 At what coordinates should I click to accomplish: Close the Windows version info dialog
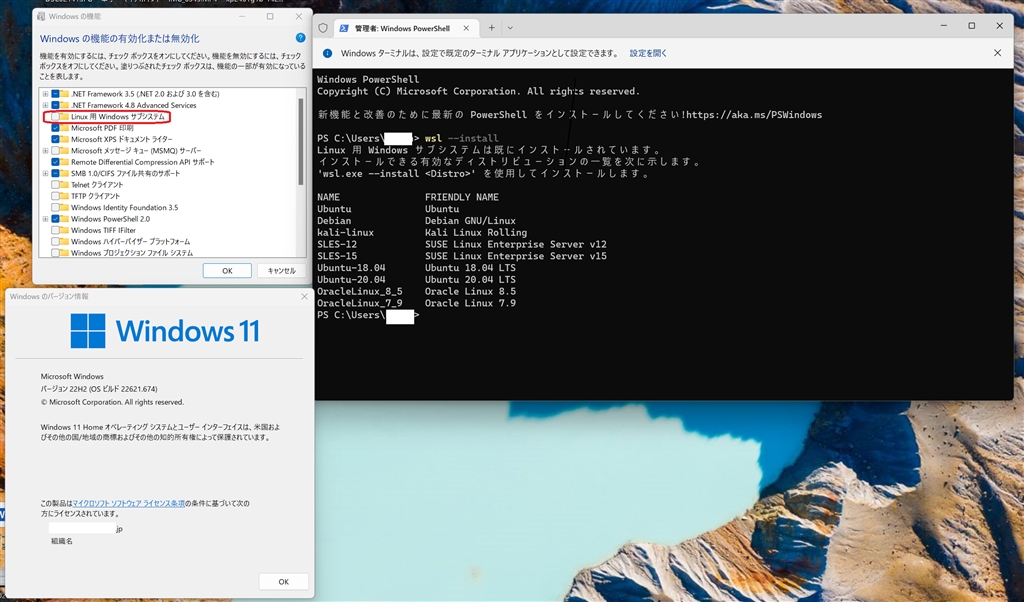[x=304, y=296]
